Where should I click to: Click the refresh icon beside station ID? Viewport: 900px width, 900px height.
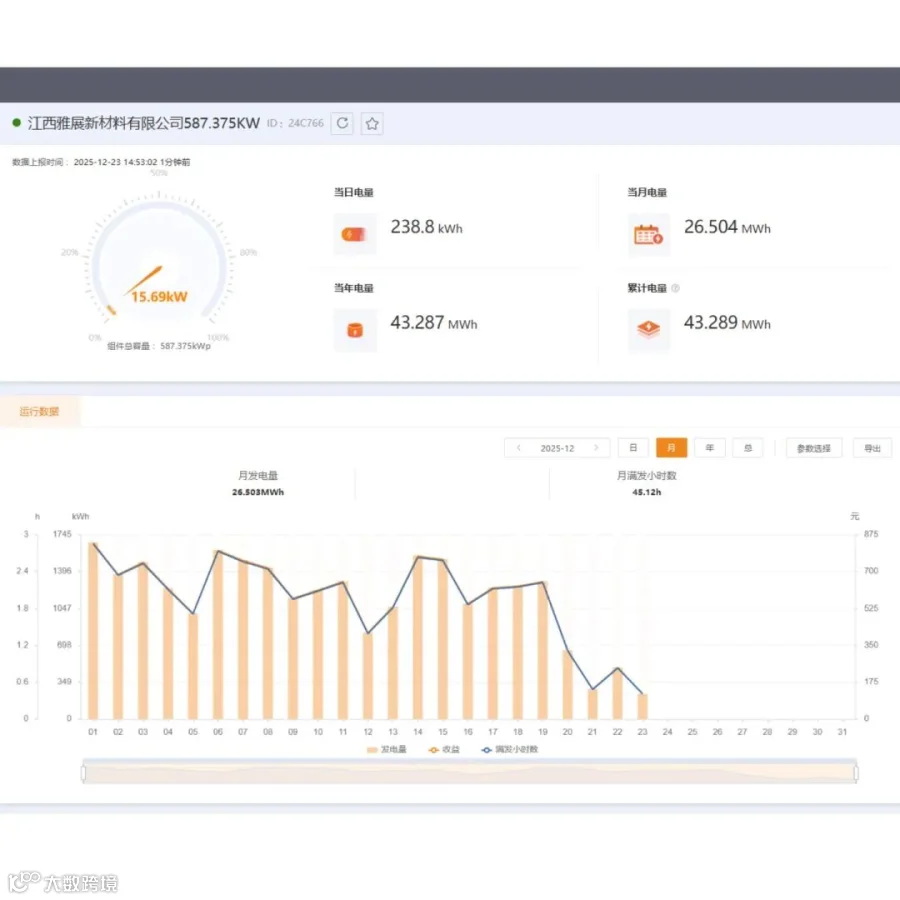pyautogui.click(x=342, y=123)
